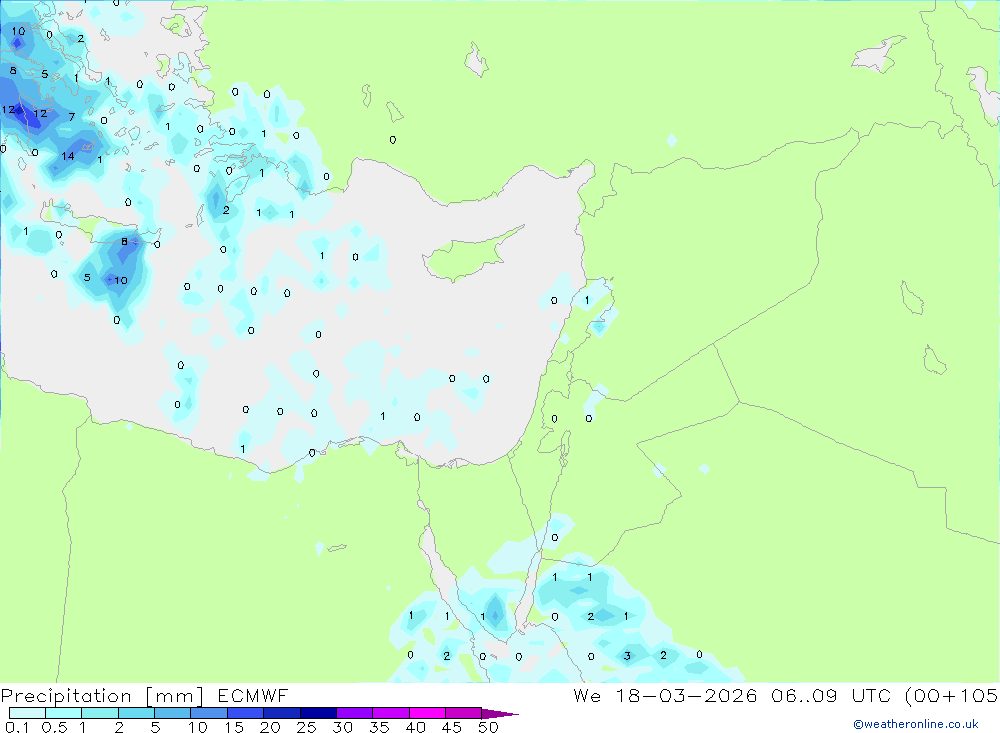This screenshot has width=1000, height=733.
Task: Click the "30" legend scale label
Action: coord(343,727)
